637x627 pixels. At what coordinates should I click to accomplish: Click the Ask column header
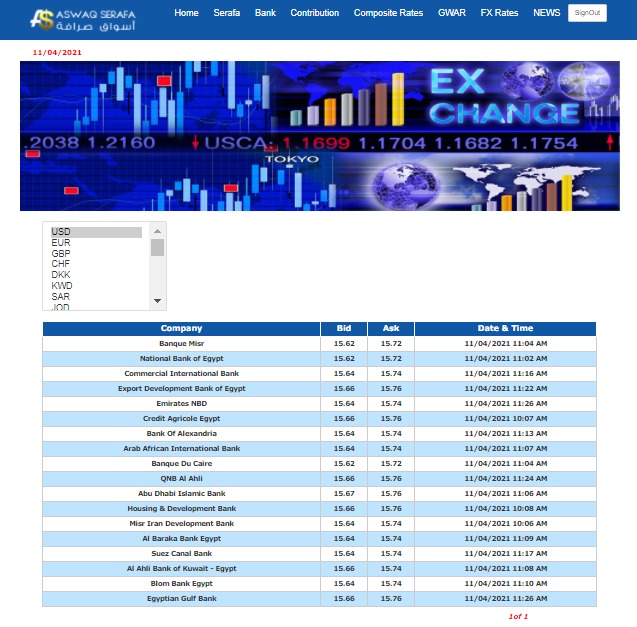tap(391, 328)
